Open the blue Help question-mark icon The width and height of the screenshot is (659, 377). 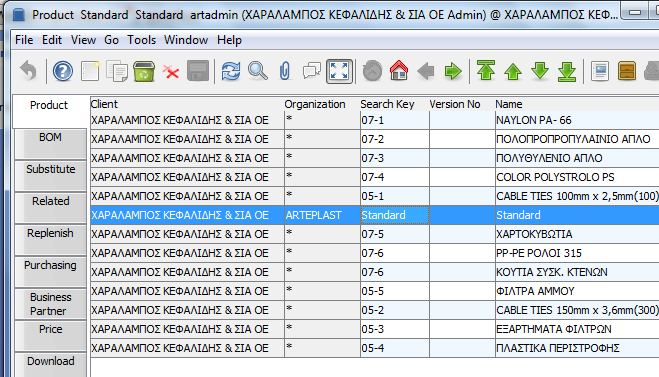tap(63, 71)
